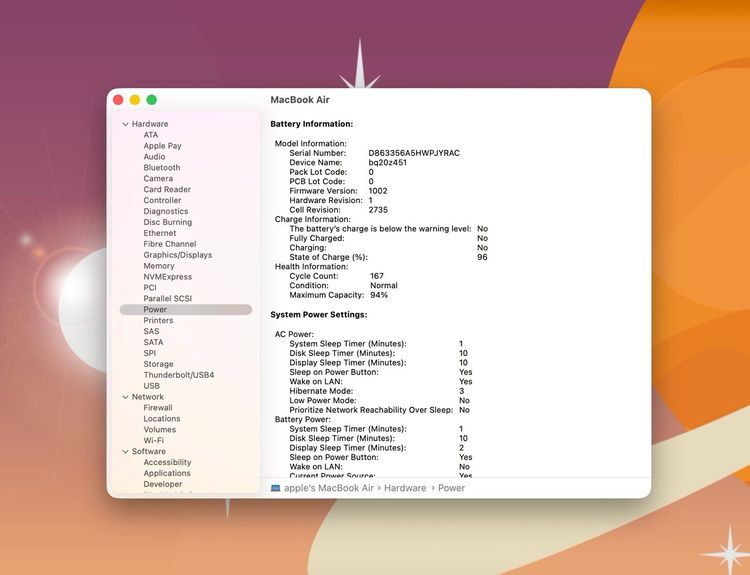This screenshot has height=575, width=750.
Task: Open Wi-Fi under the Network section
Action: click(x=153, y=441)
